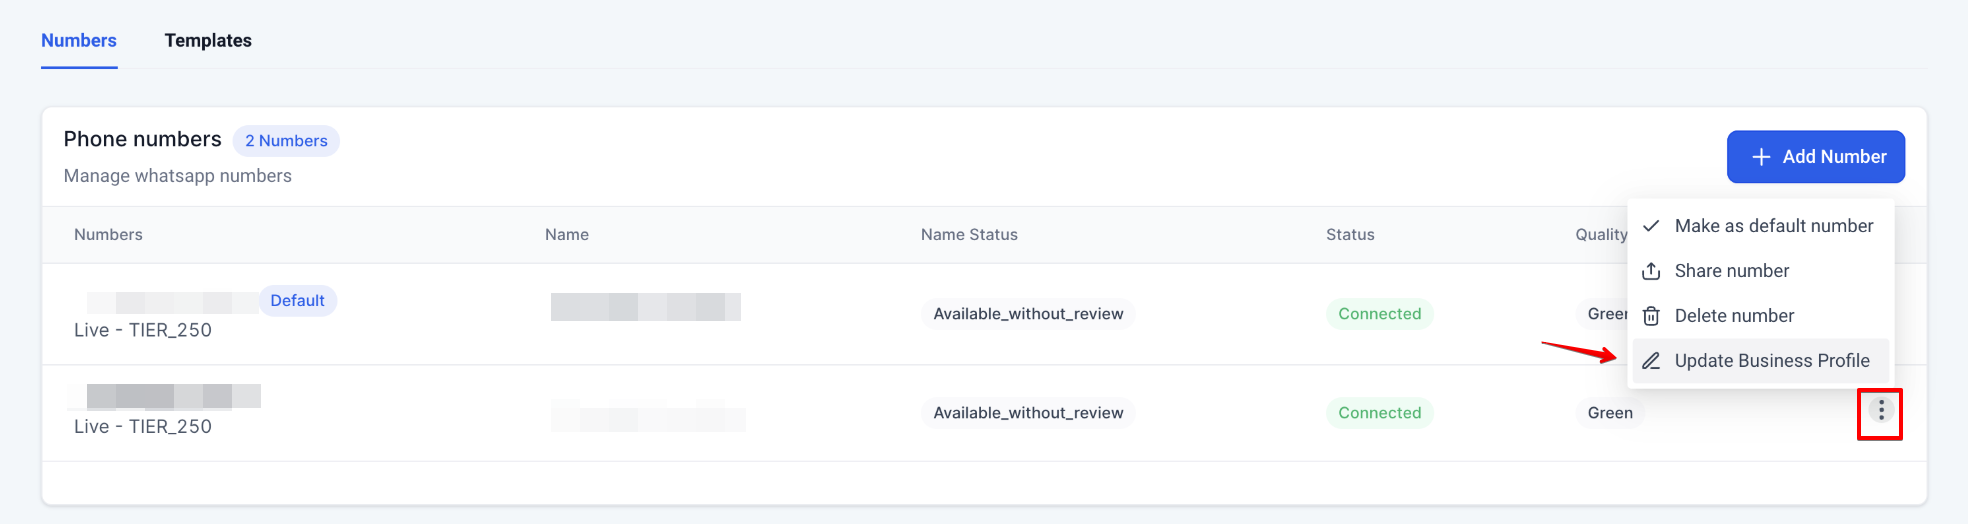Click the Status column header
Screen dimensions: 1968x524
(1350, 235)
